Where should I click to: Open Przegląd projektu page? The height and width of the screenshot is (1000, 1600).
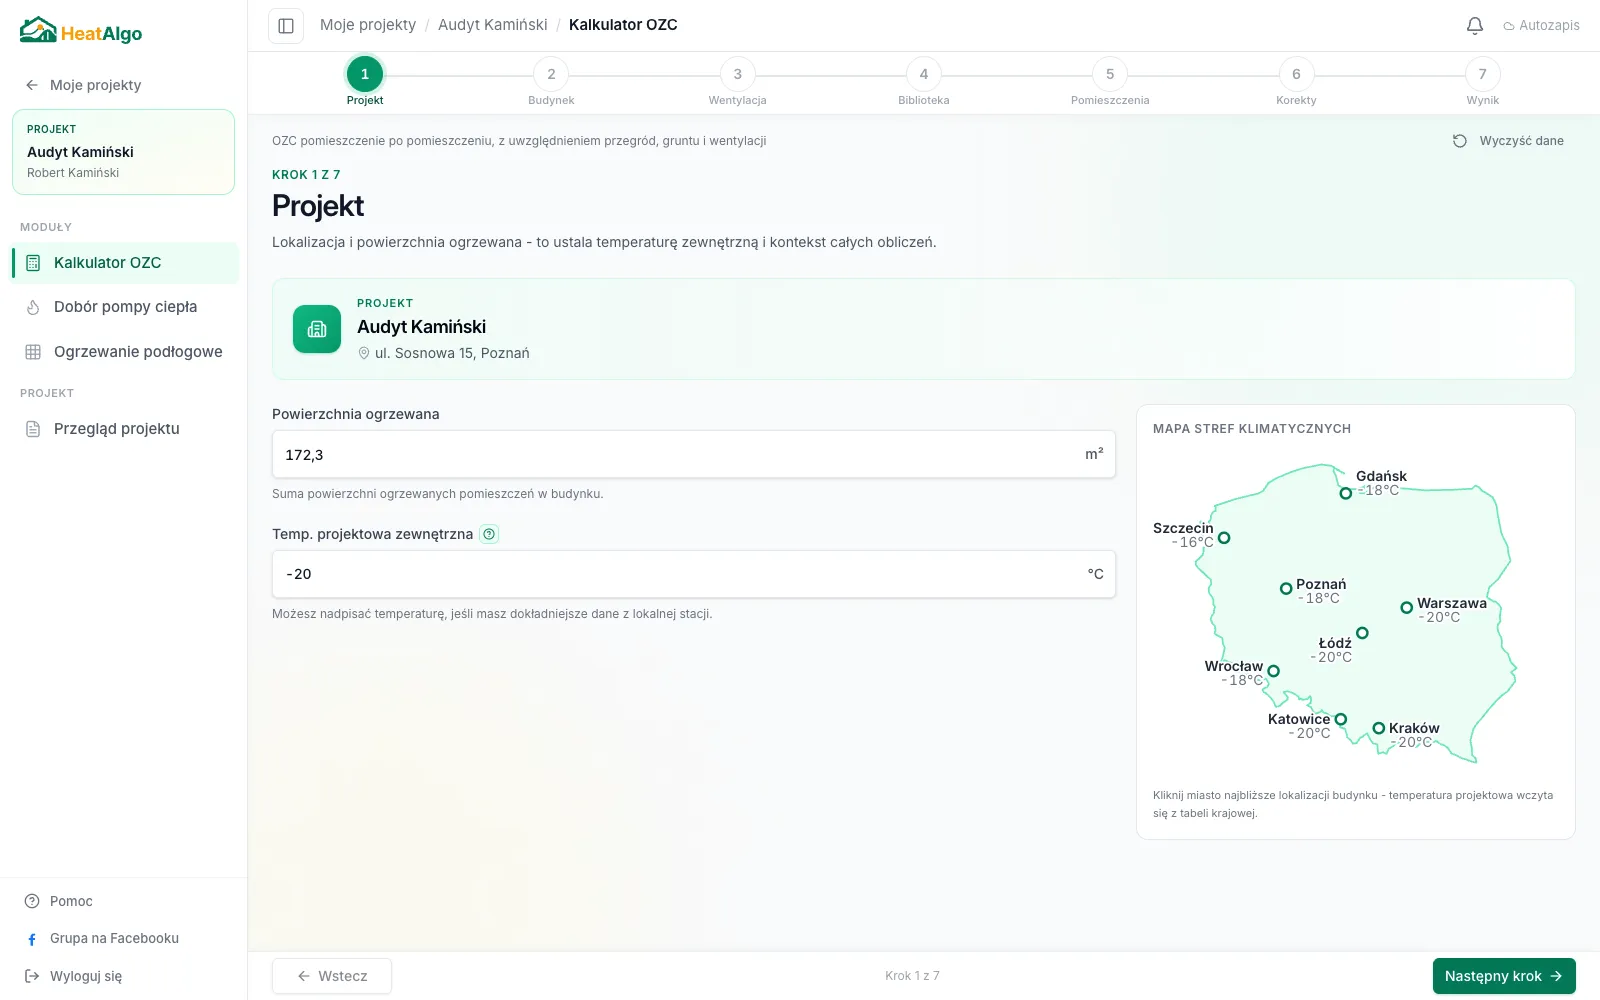pos(125,429)
